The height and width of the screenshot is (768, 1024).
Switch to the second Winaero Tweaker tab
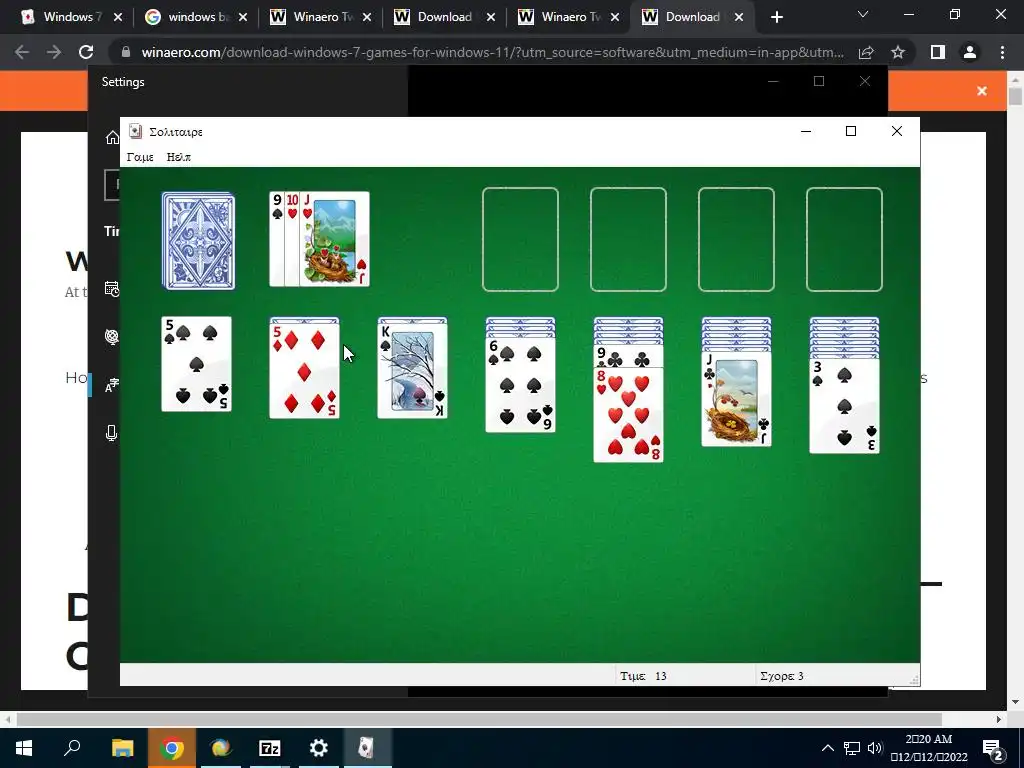[x=569, y=17]
